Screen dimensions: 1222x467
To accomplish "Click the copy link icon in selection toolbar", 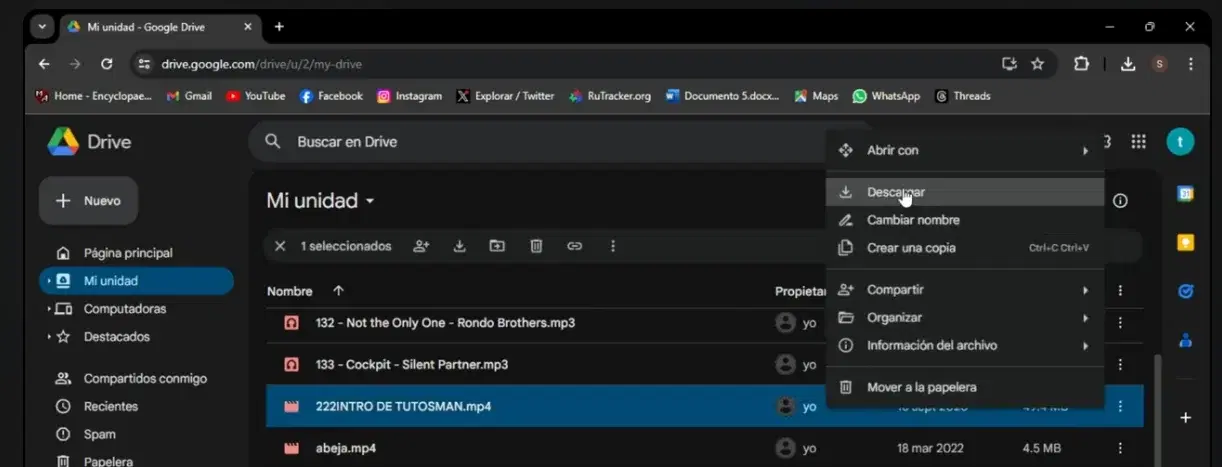I will click(x=574, y=246).
